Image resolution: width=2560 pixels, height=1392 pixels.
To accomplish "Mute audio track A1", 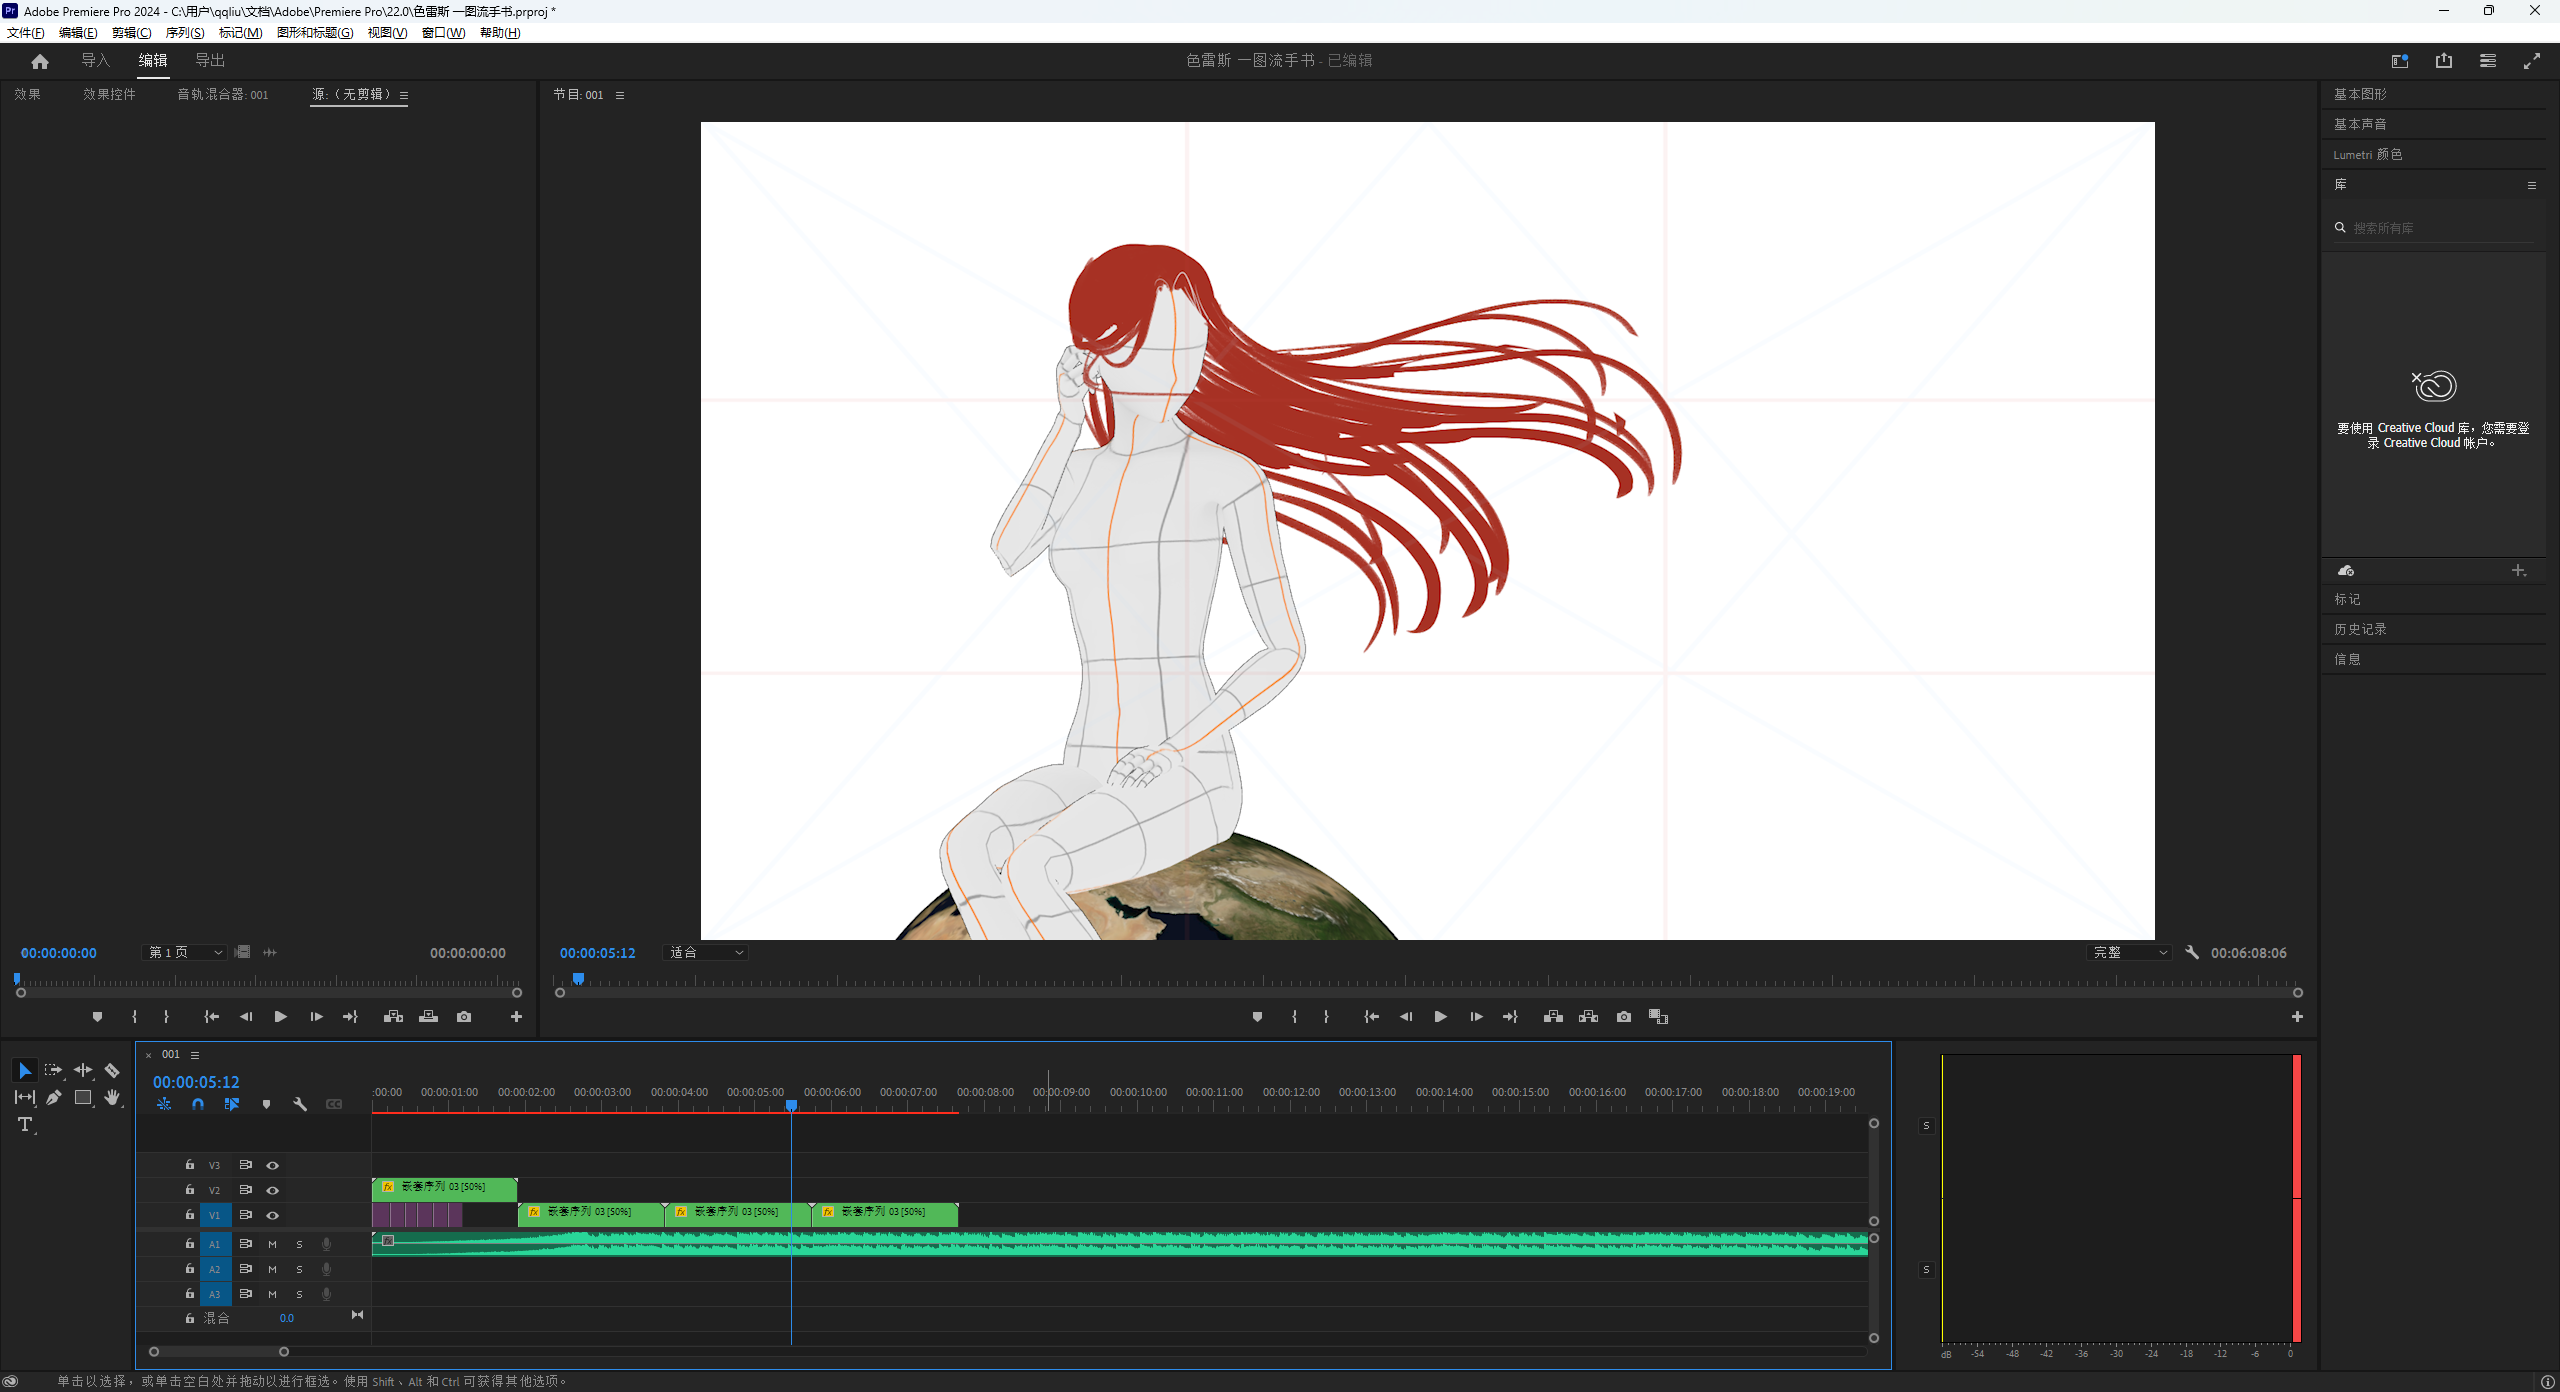I will pos(272,1244).
